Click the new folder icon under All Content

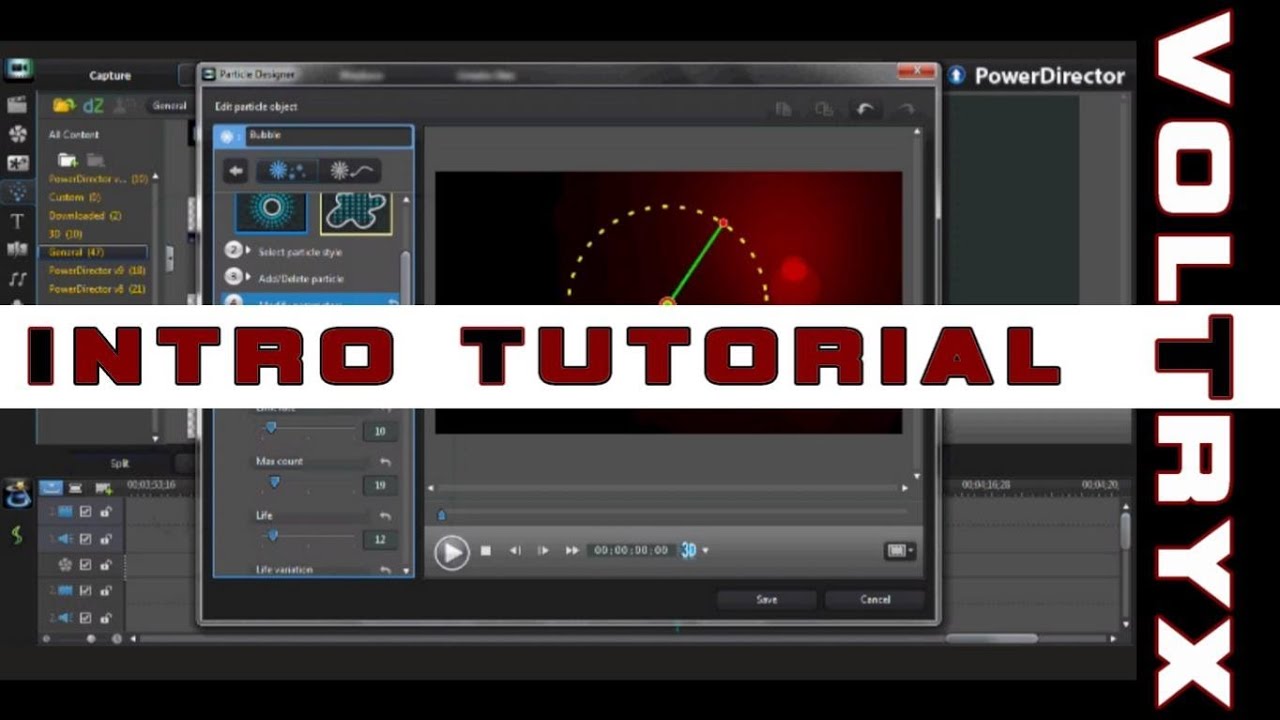67,159
